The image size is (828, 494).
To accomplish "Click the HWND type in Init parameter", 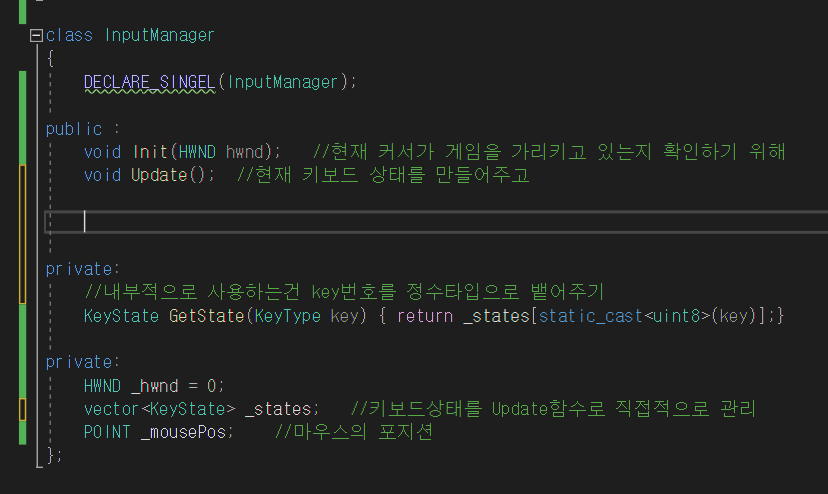I will click(197, 152).
